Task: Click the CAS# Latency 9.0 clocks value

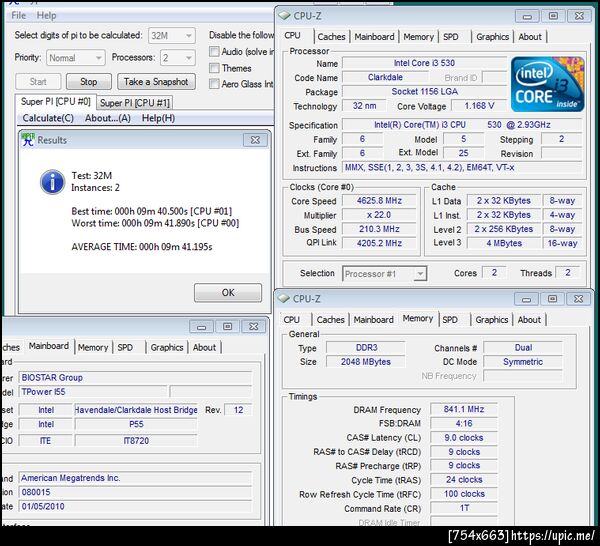Action: 464,437
